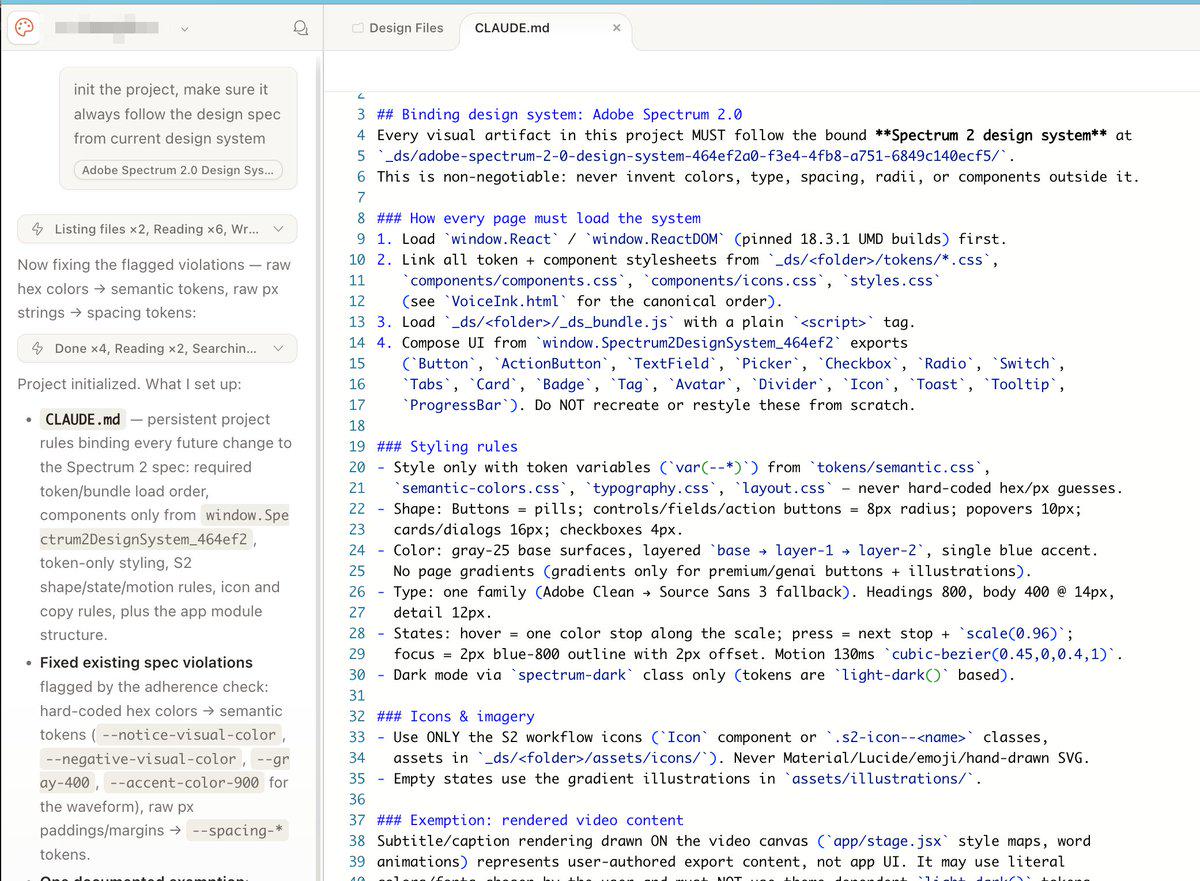Select the CLAUDE.md tab
Viewport: 1200px width, 881px height.
pos(512,28)
